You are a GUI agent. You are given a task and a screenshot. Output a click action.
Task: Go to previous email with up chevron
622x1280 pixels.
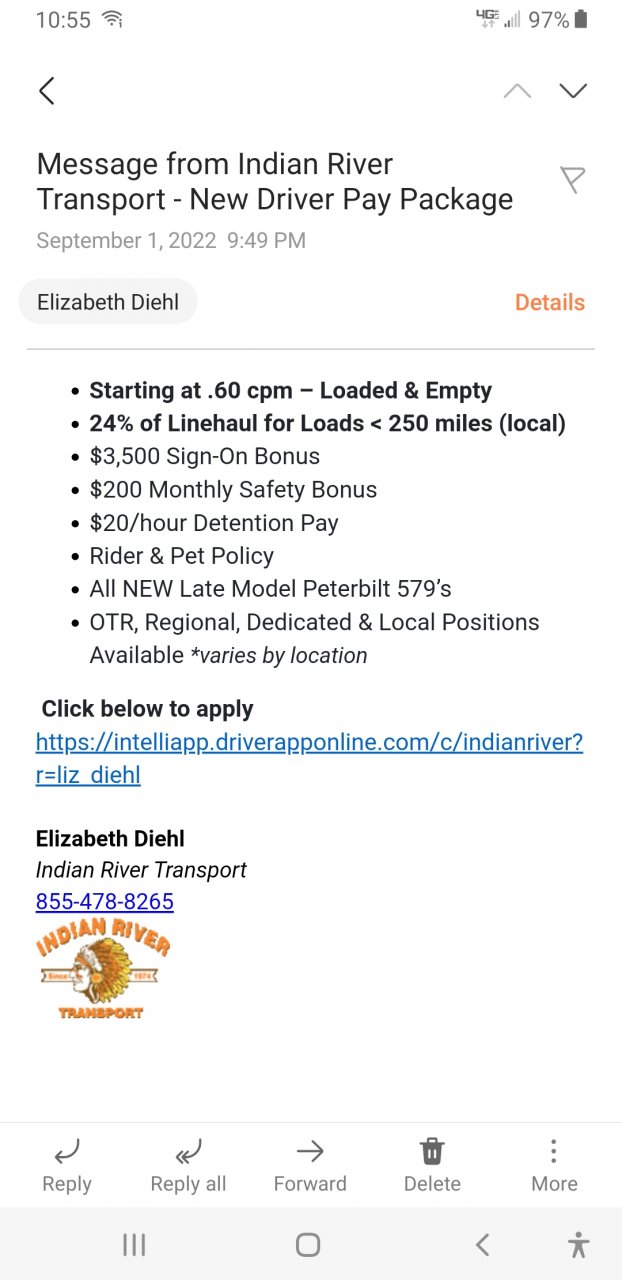pos(517,91)
